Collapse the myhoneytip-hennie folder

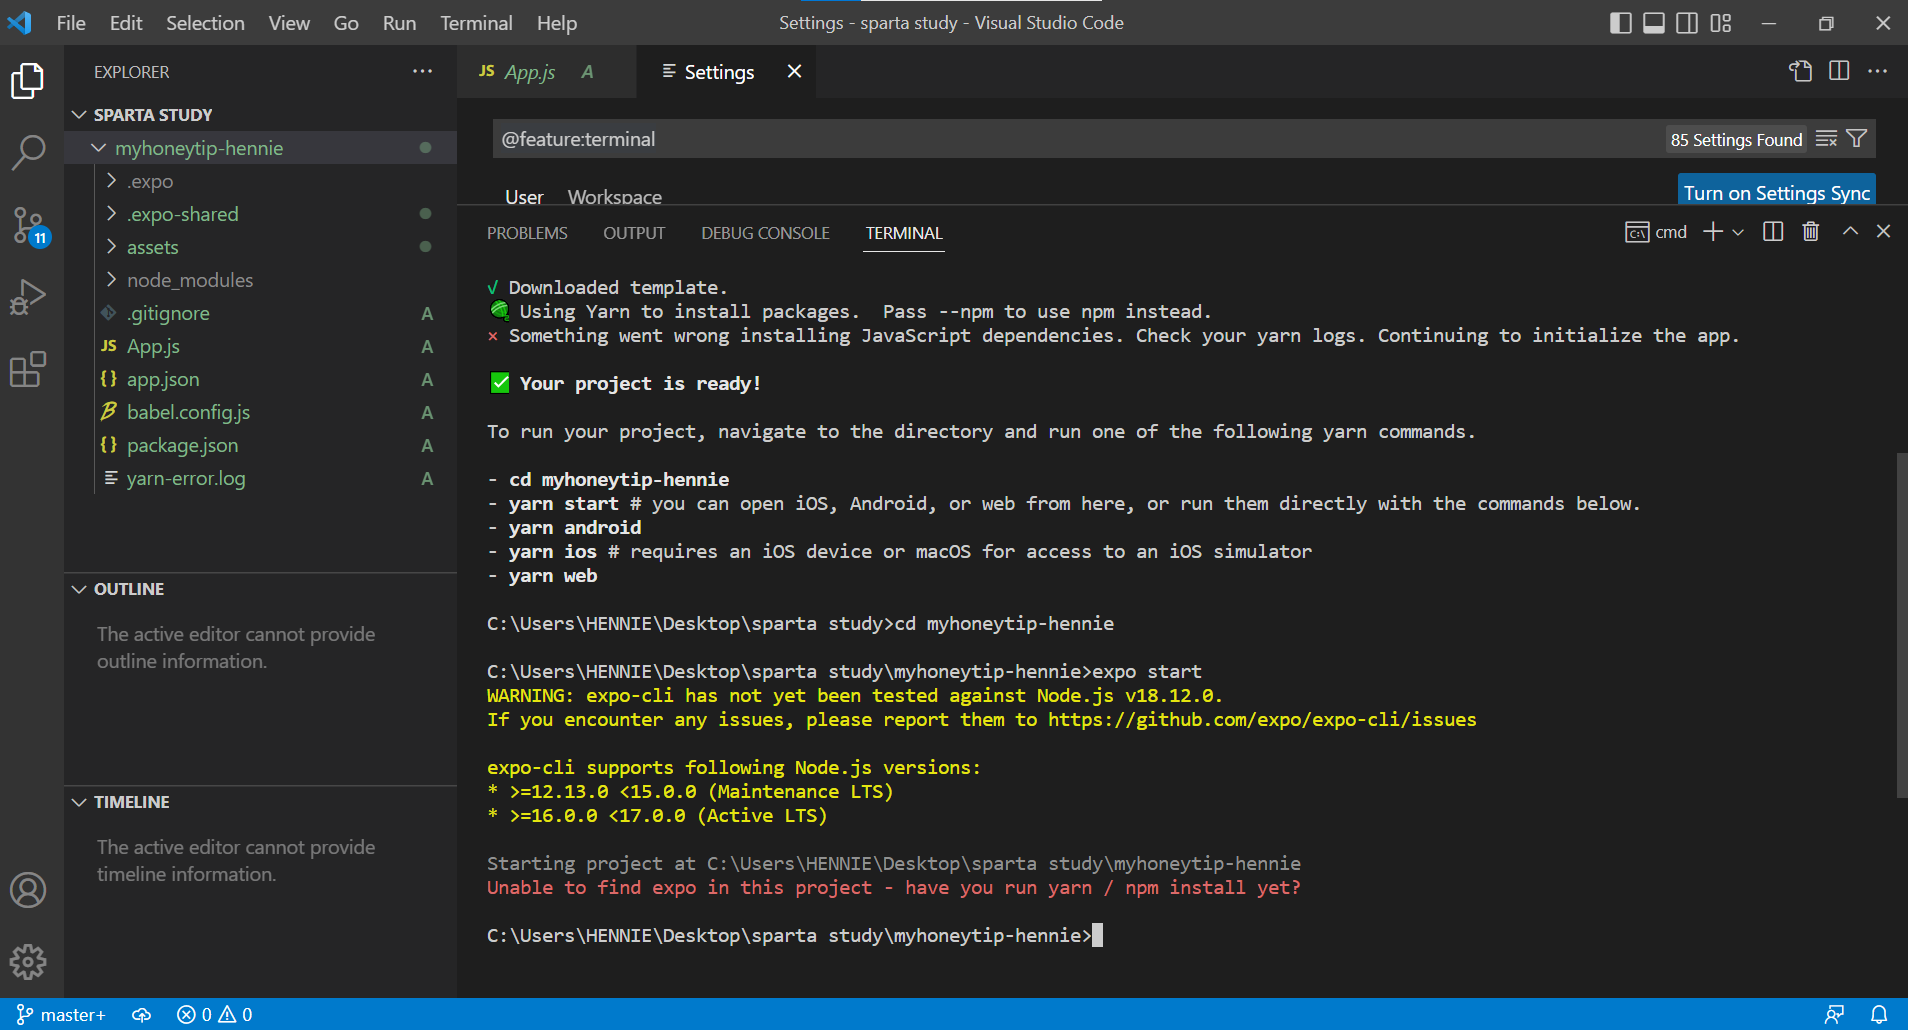pyautogui.click(x=98, y=148)
